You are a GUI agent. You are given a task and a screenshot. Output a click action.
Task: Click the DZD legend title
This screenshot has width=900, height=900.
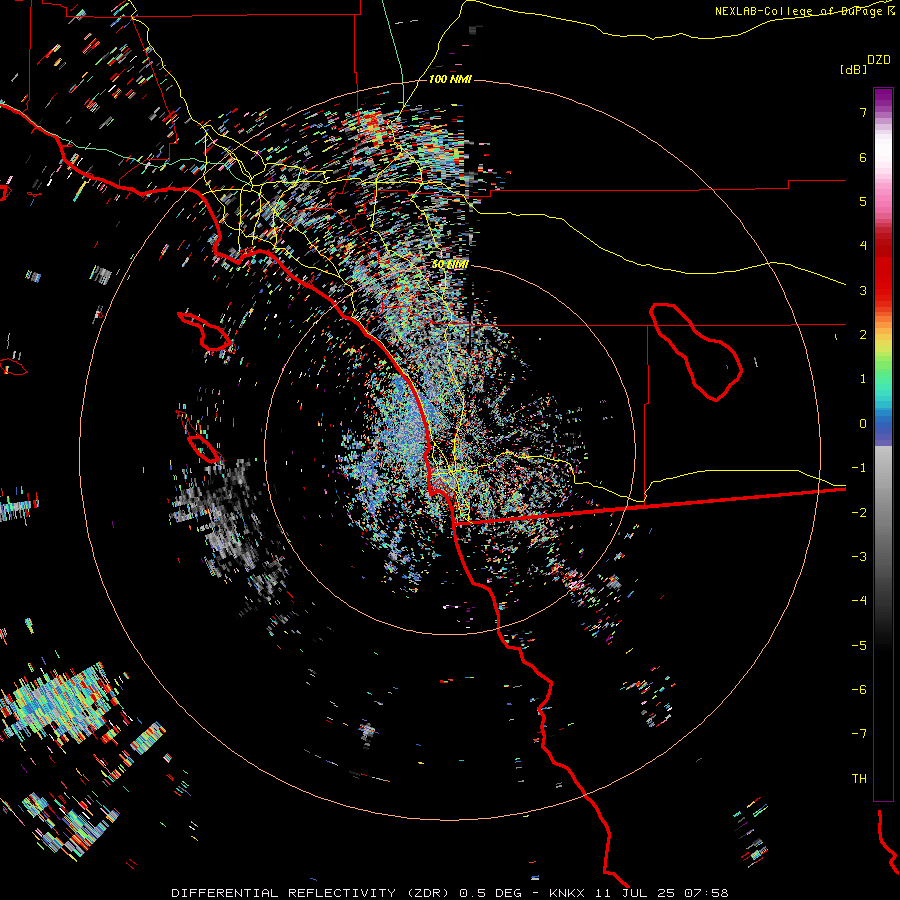click(x=879, y=60)
